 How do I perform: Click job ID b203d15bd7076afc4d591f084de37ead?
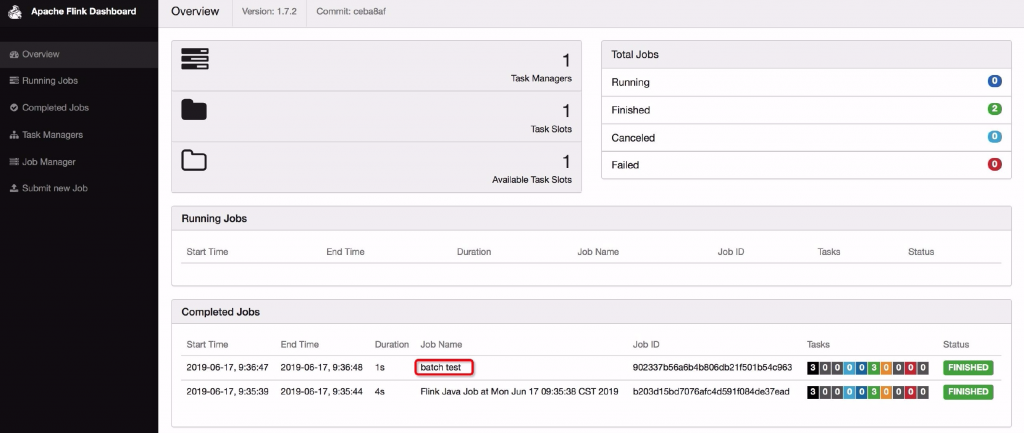point(711,392)
